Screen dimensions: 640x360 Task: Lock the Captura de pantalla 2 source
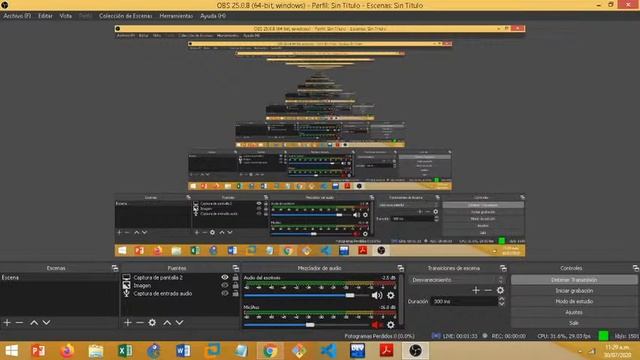coord(236,277)
